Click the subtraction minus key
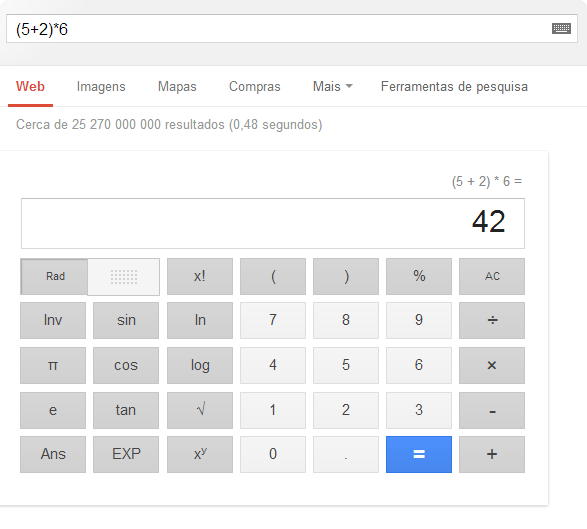The width and height of the screenshot is (587, 529). coord(492,410)
